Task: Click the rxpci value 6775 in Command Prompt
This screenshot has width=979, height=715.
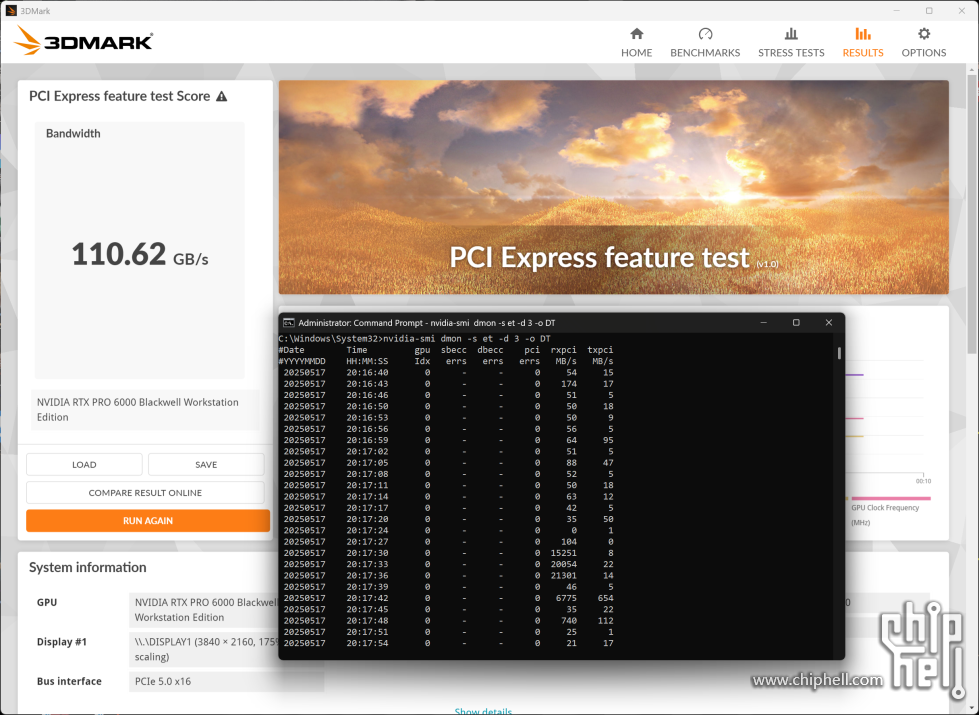Action: [566, 598]
